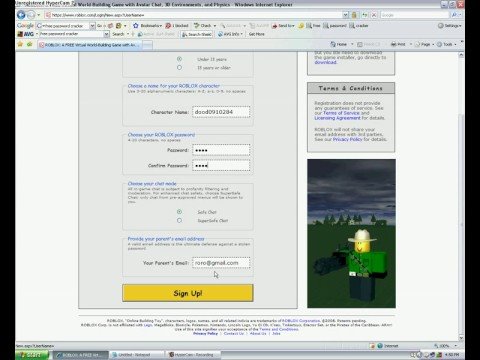
Task: Click the security lock icon in address bar
Action: pyautogui.click(x=354, y=15)
